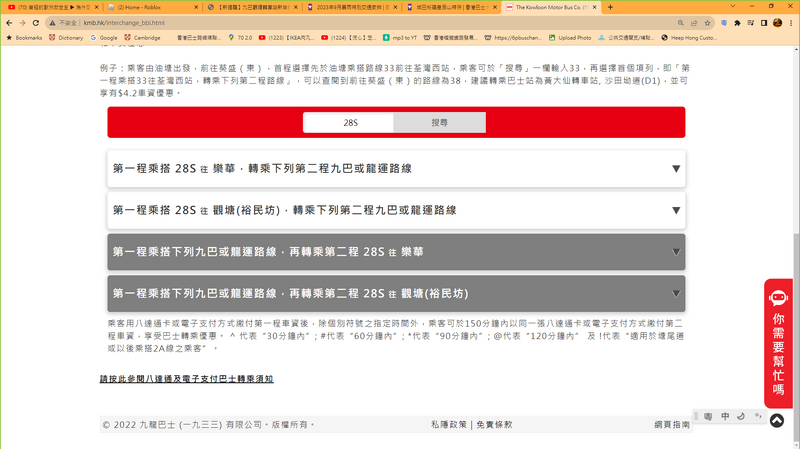
Task: Click the back-to-top round arrow button
Action: pos(777,420)
